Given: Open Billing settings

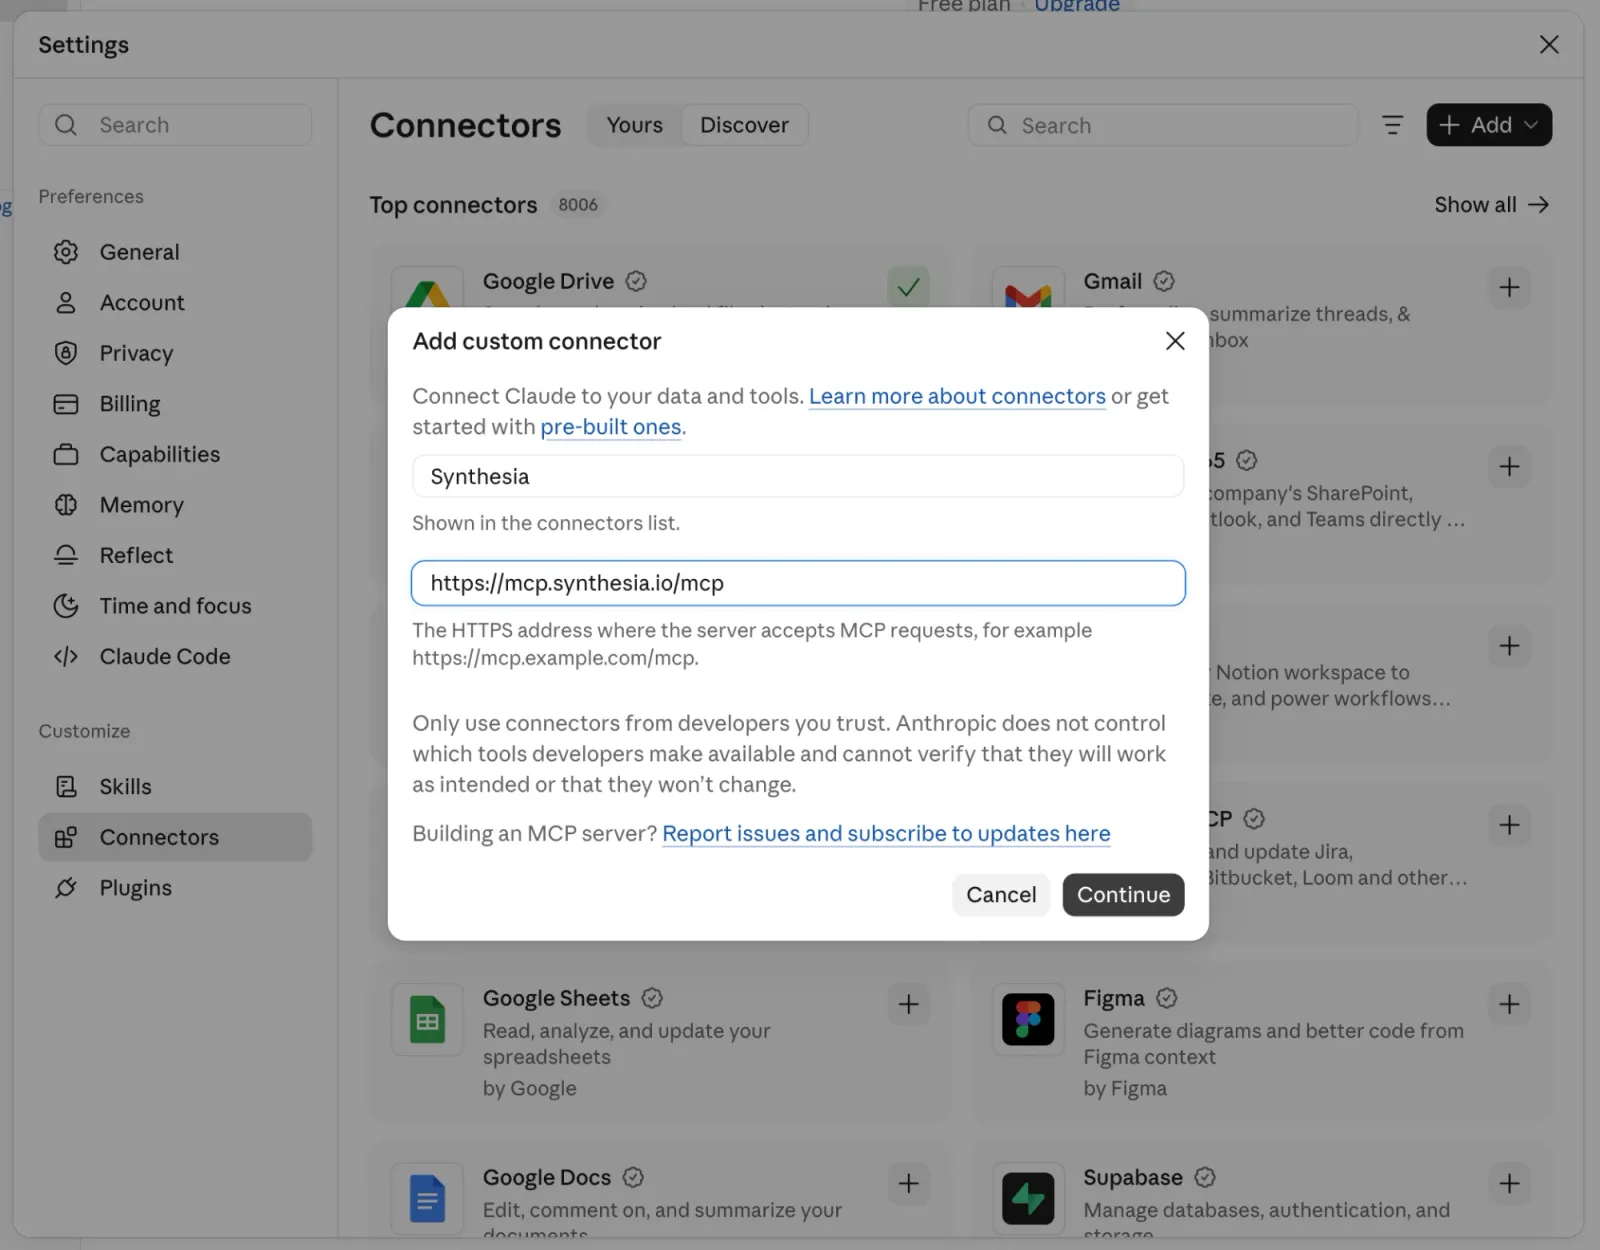Looking at the screenshot, I should (x=175, y=404).
